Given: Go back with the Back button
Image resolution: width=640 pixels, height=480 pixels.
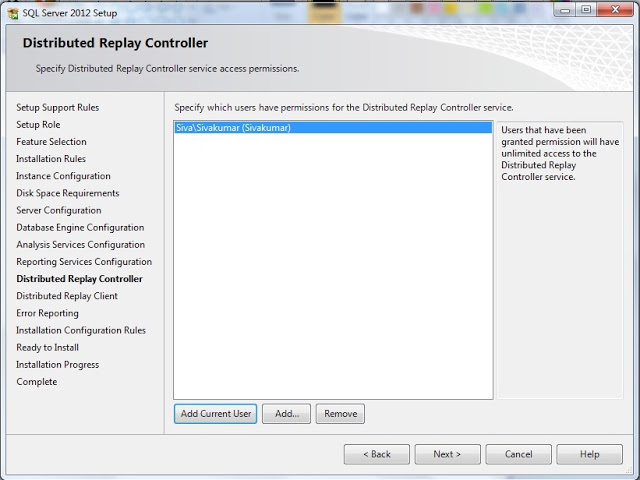Looking at the screenshot, I should 376,454.
